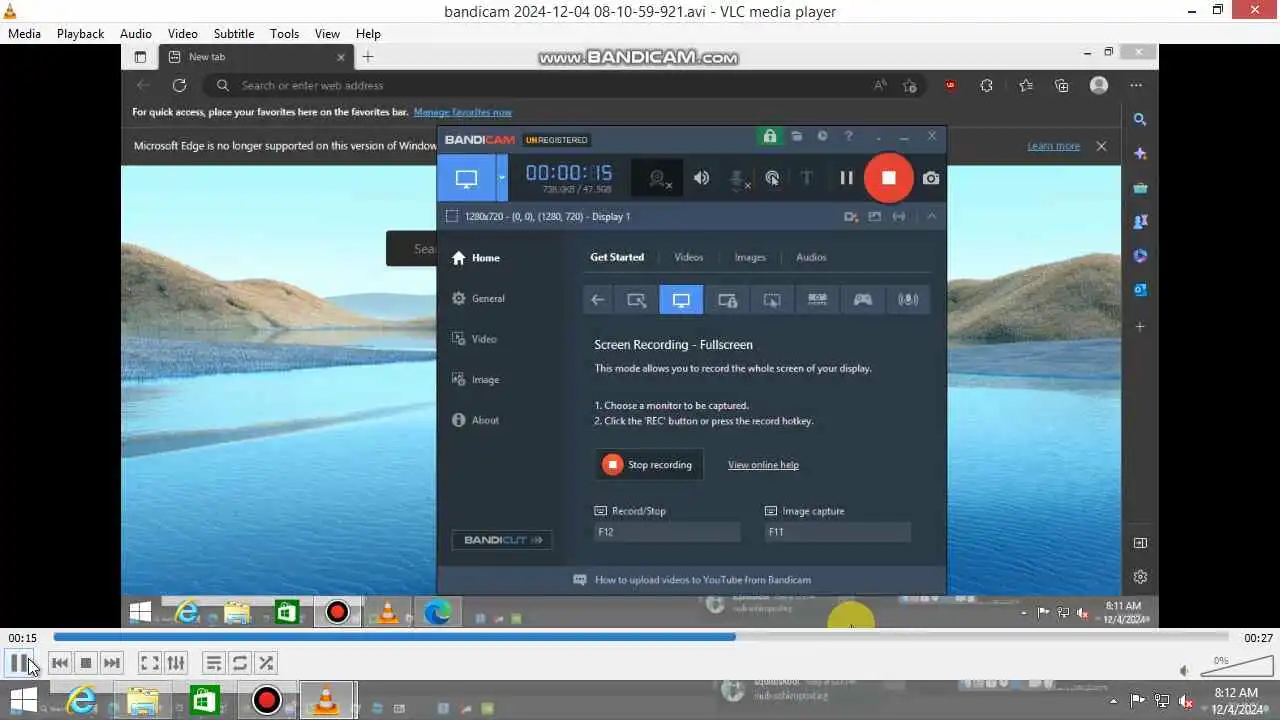Switch to Bandicam Videos tab
Image resolution: width=1280 pixels, height=720 pixels.
(689, 257)
